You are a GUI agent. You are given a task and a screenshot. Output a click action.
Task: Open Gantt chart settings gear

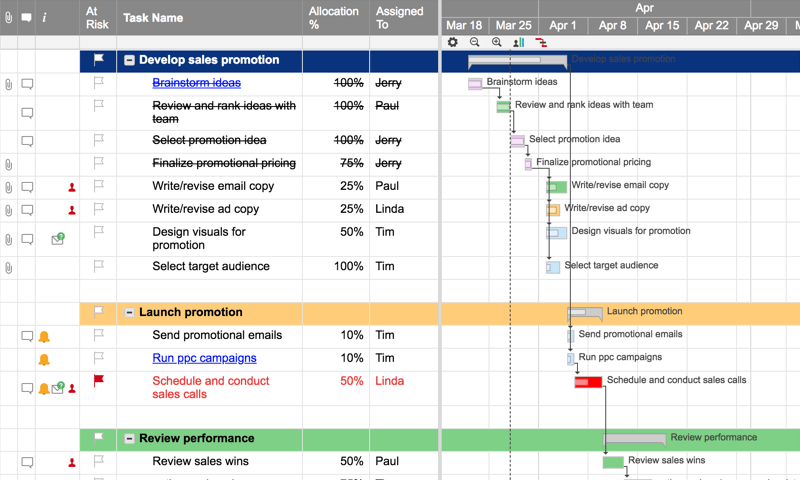[453, 43]
